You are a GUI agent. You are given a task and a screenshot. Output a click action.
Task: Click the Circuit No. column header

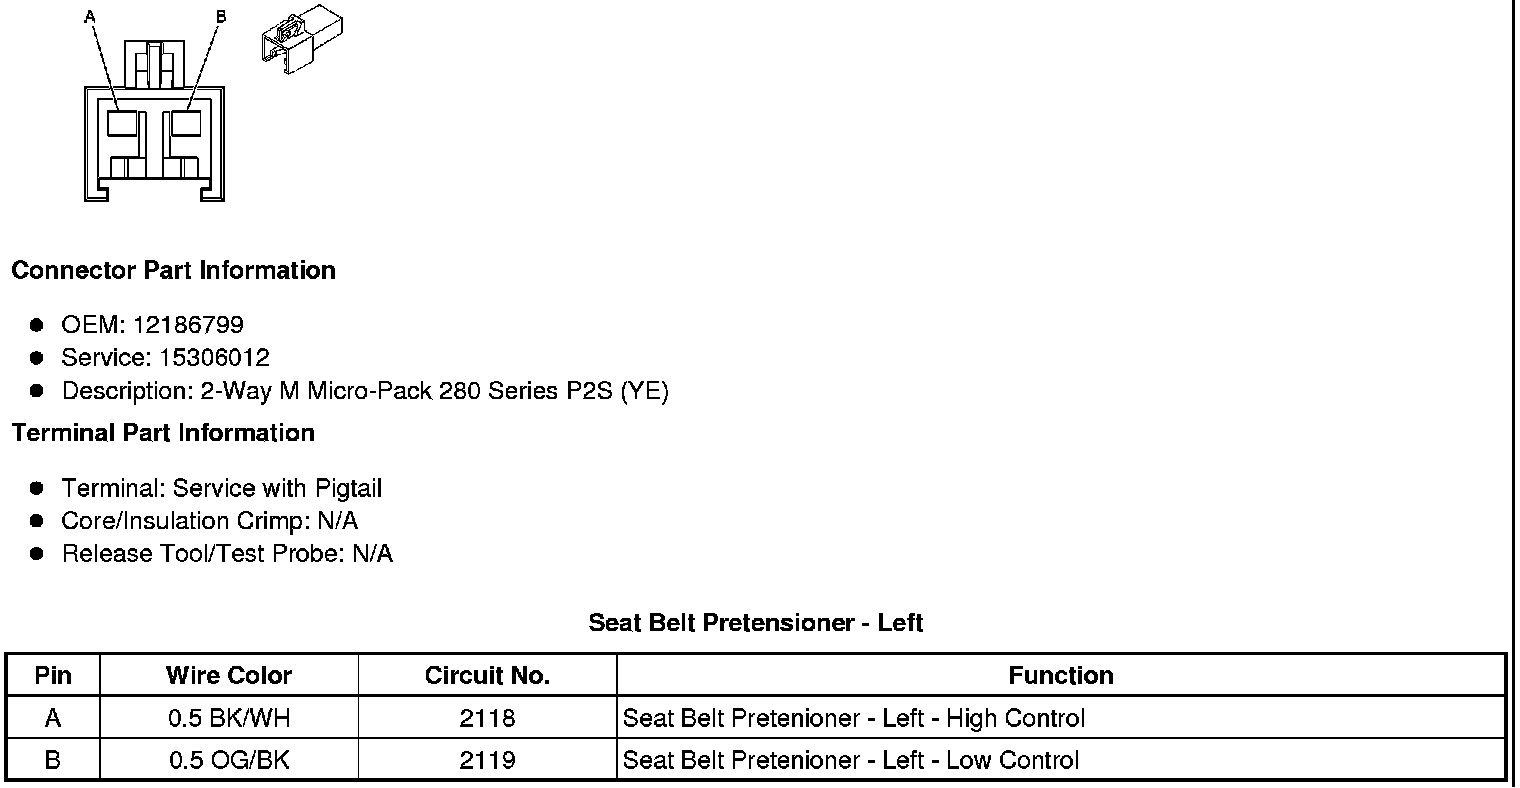coord(487,676)
